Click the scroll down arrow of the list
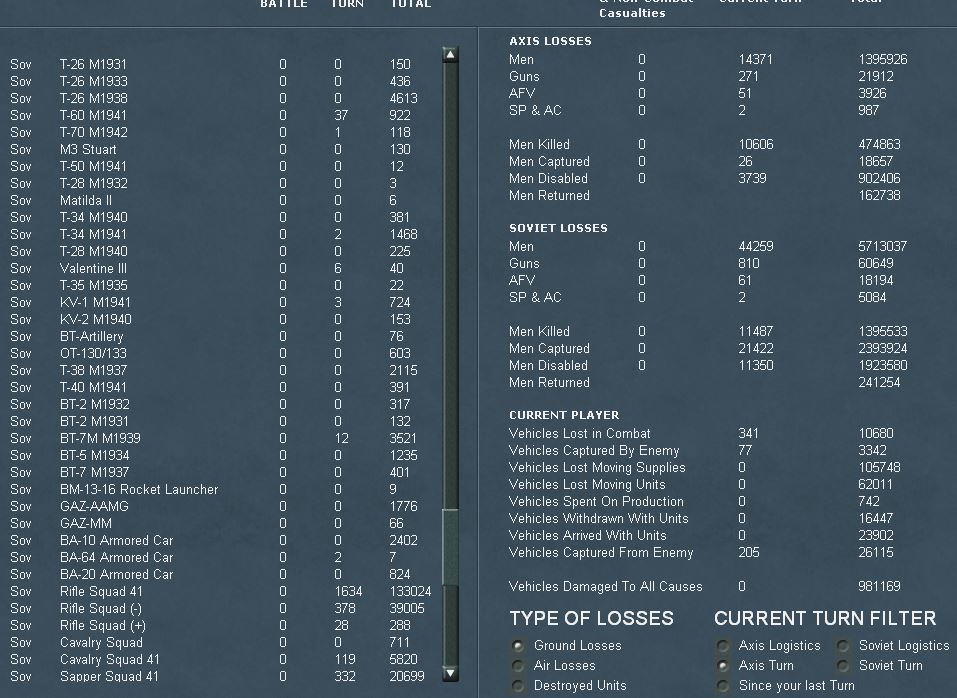 450,674
